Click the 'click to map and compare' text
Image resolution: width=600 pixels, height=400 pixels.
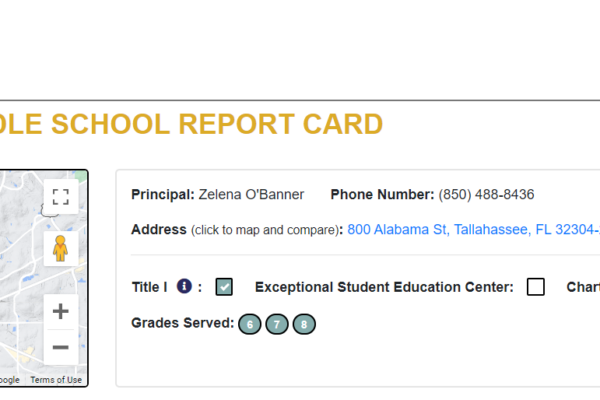[x=265, y=230]
